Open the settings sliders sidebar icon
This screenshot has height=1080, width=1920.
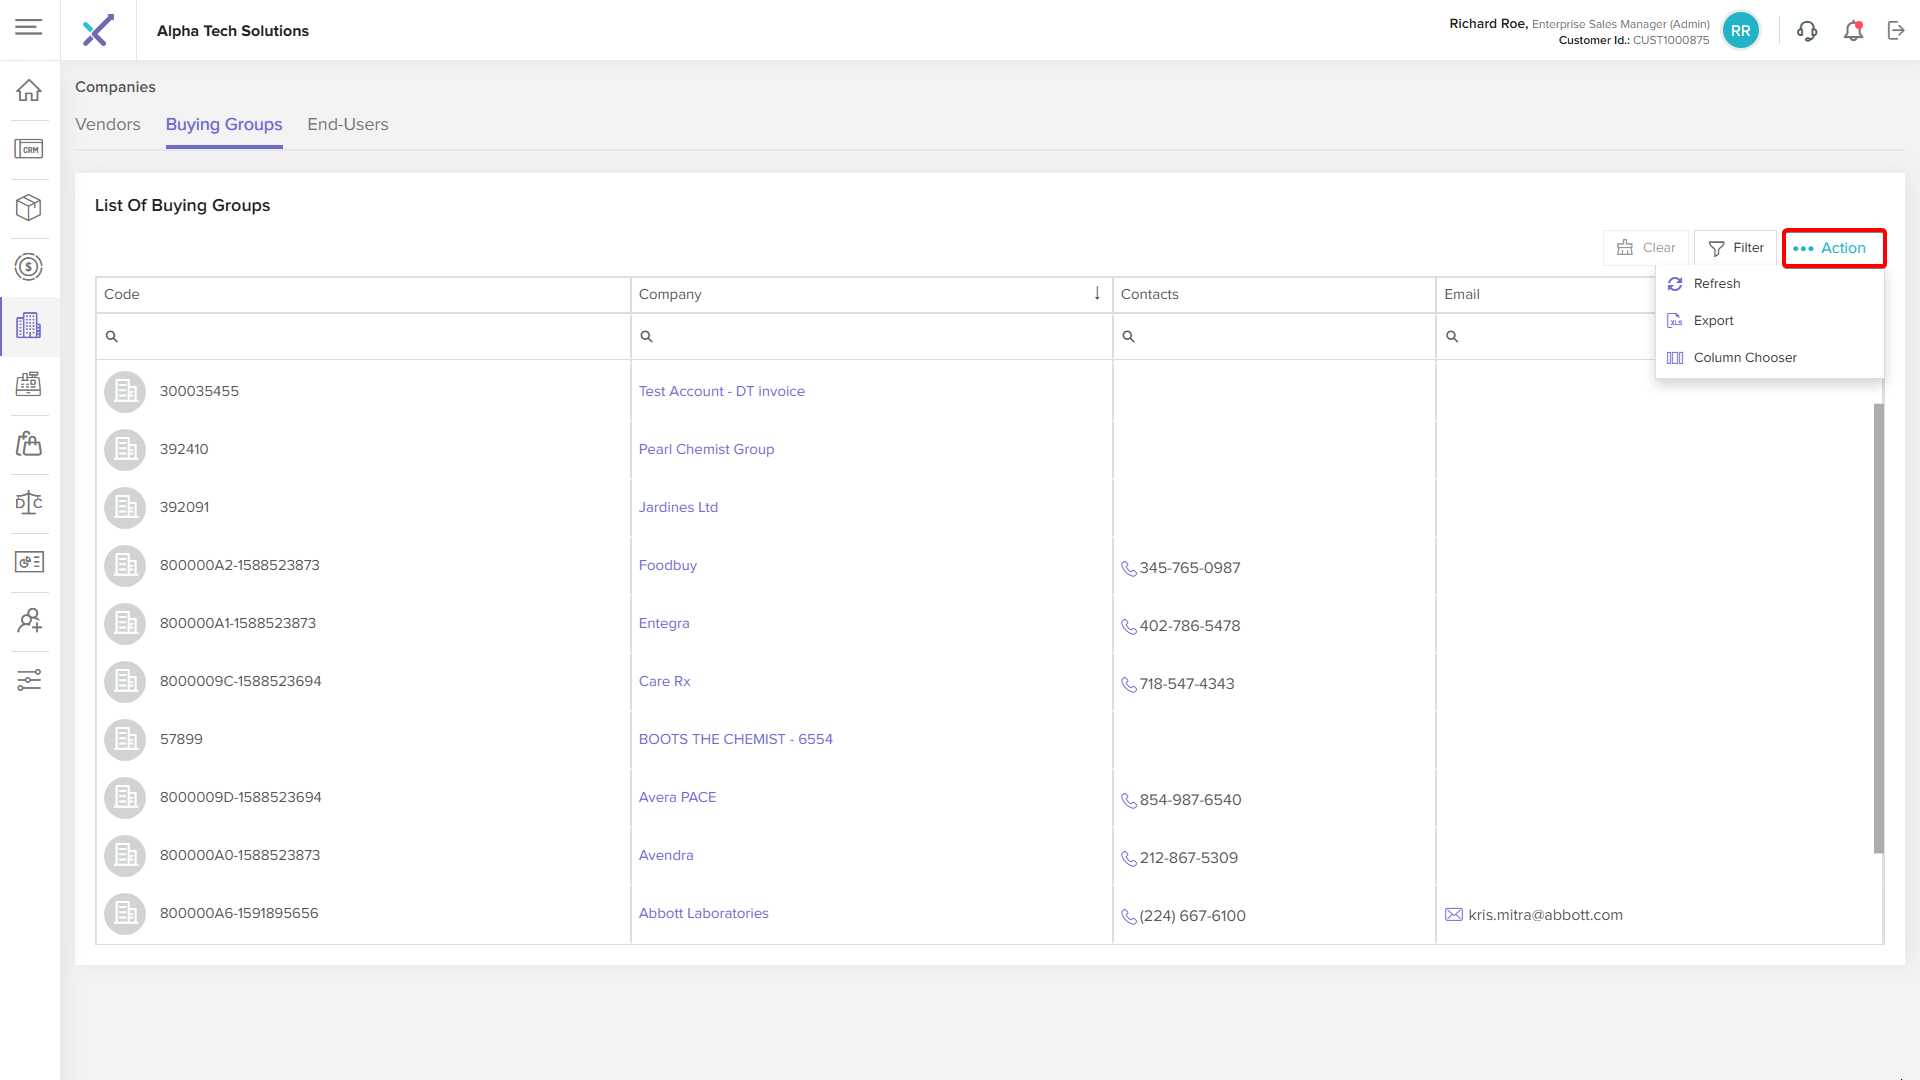(29, 680)
